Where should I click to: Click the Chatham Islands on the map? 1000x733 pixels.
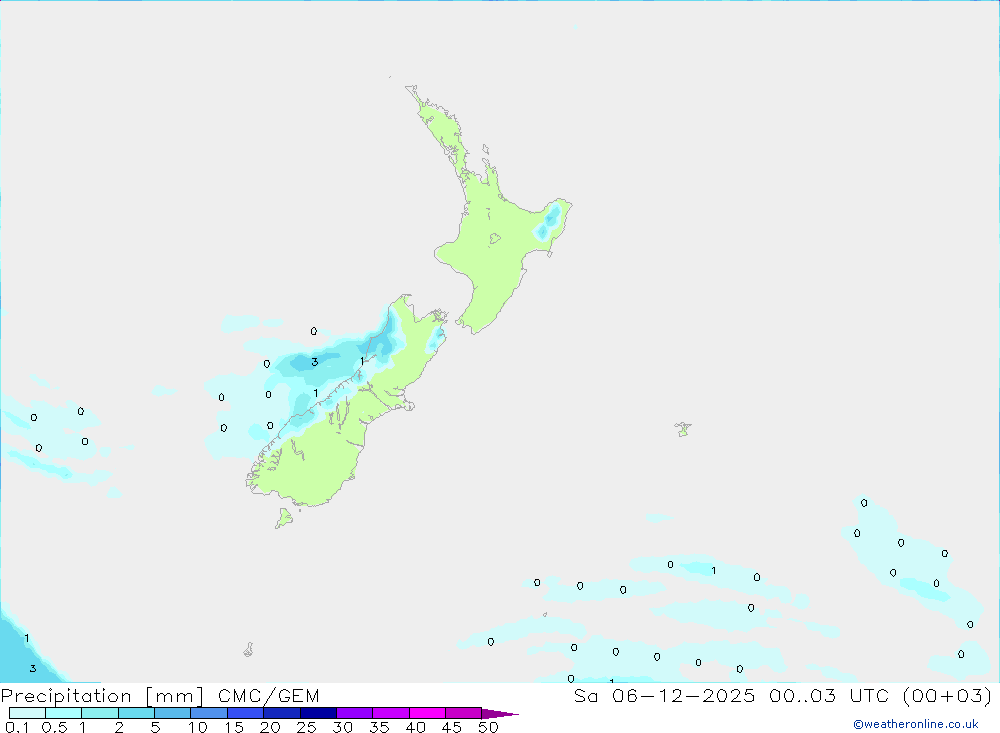click(683, 429)
